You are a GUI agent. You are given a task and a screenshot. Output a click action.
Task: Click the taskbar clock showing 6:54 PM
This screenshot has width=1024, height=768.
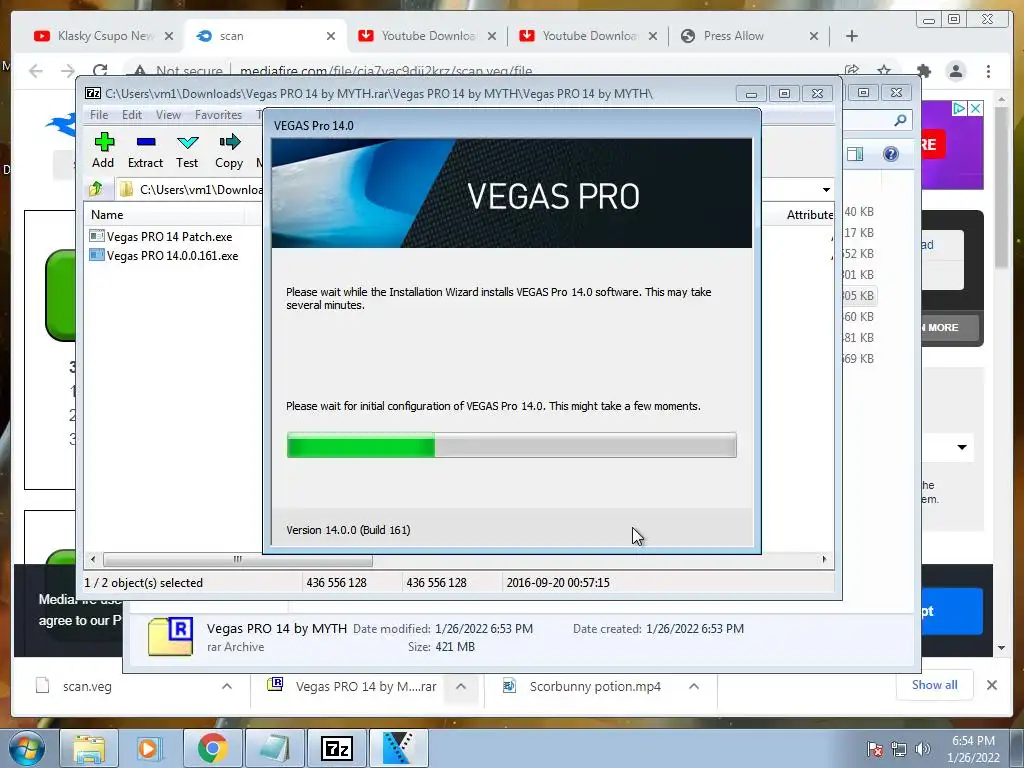pos(973,749)
